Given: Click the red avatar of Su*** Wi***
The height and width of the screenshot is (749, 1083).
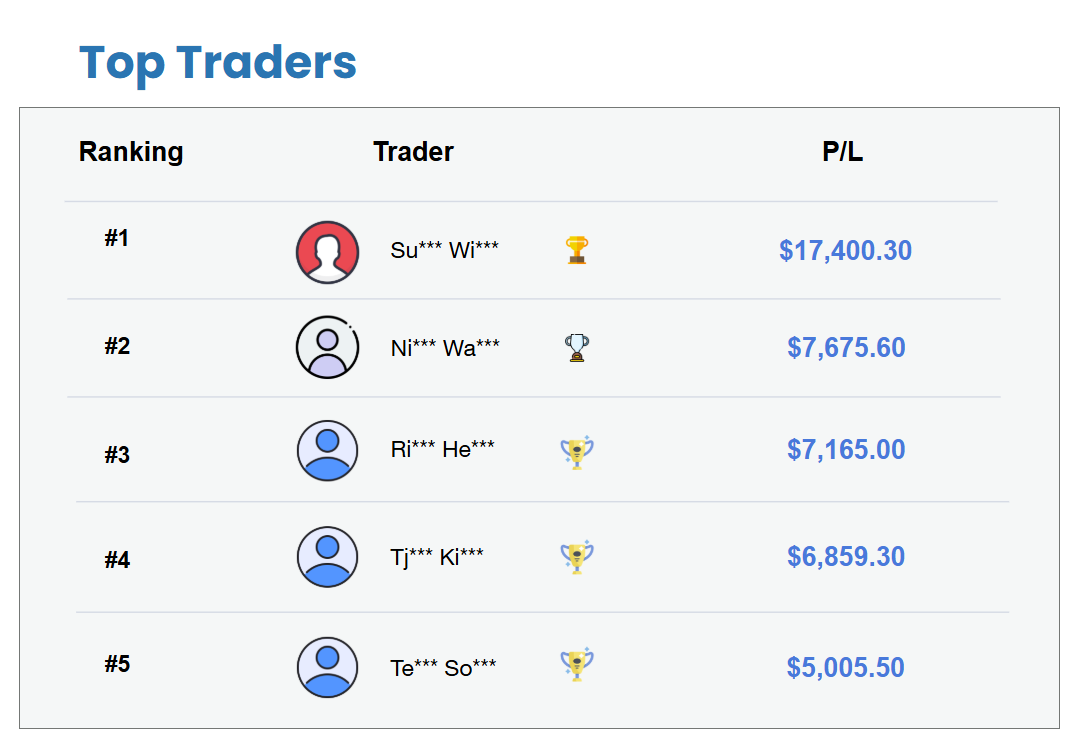Looking at the screenshot, I should 327,252.
